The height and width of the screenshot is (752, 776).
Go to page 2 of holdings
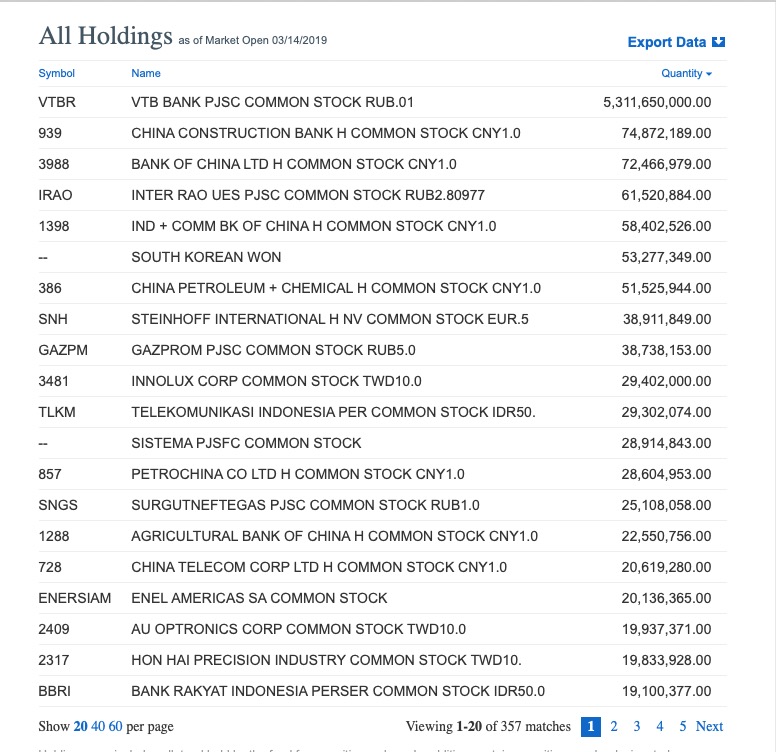614,727
